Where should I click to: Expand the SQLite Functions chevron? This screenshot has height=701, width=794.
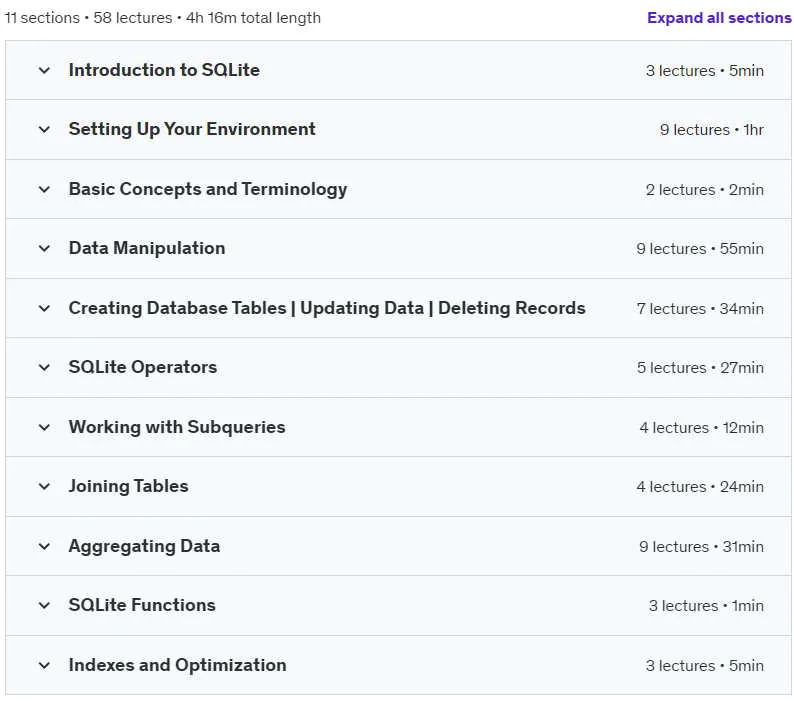tap(45, 605)
